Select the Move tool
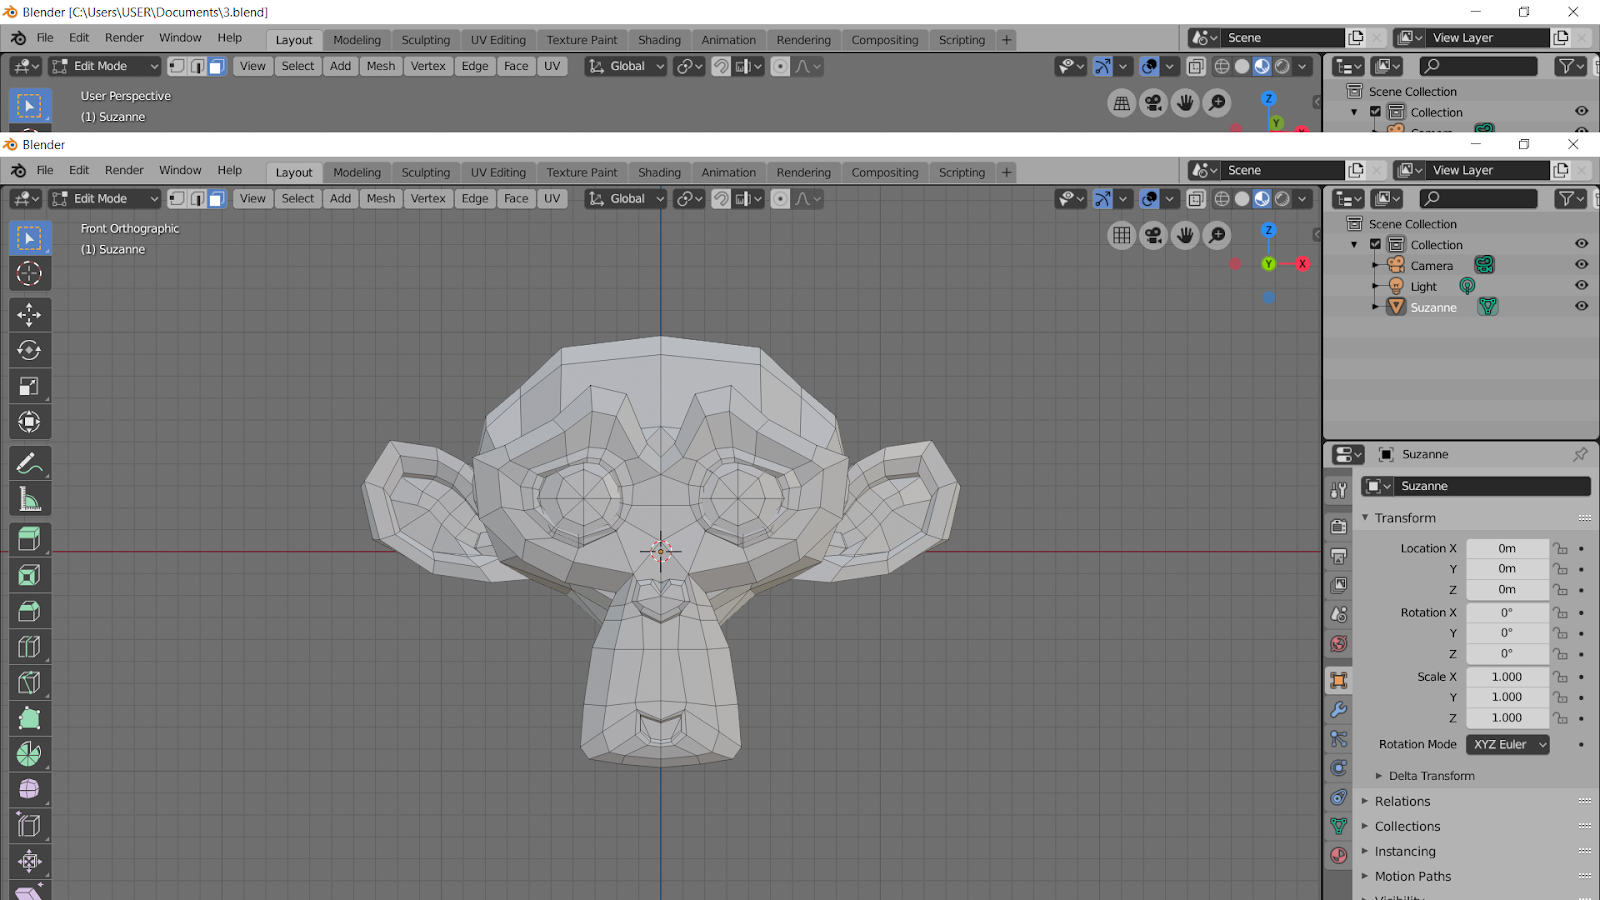The image size is (1600, 900). point(29,314)
